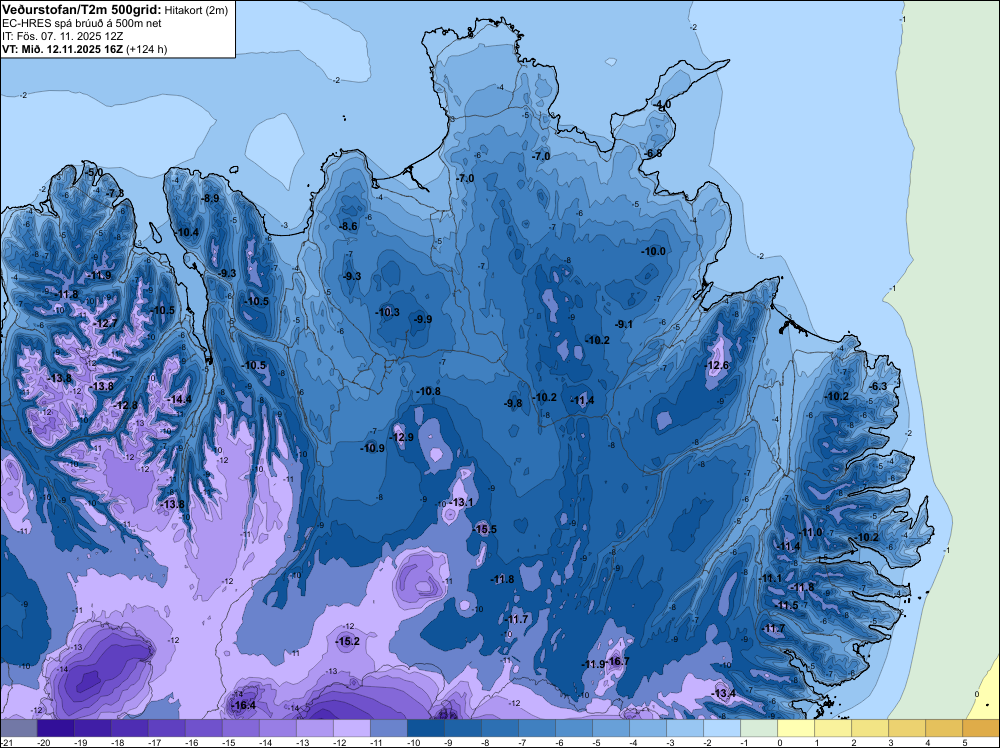The image size is (1000, 748).
Task: Click the -16.7 temperature value on the map
Action: [619, 661]
